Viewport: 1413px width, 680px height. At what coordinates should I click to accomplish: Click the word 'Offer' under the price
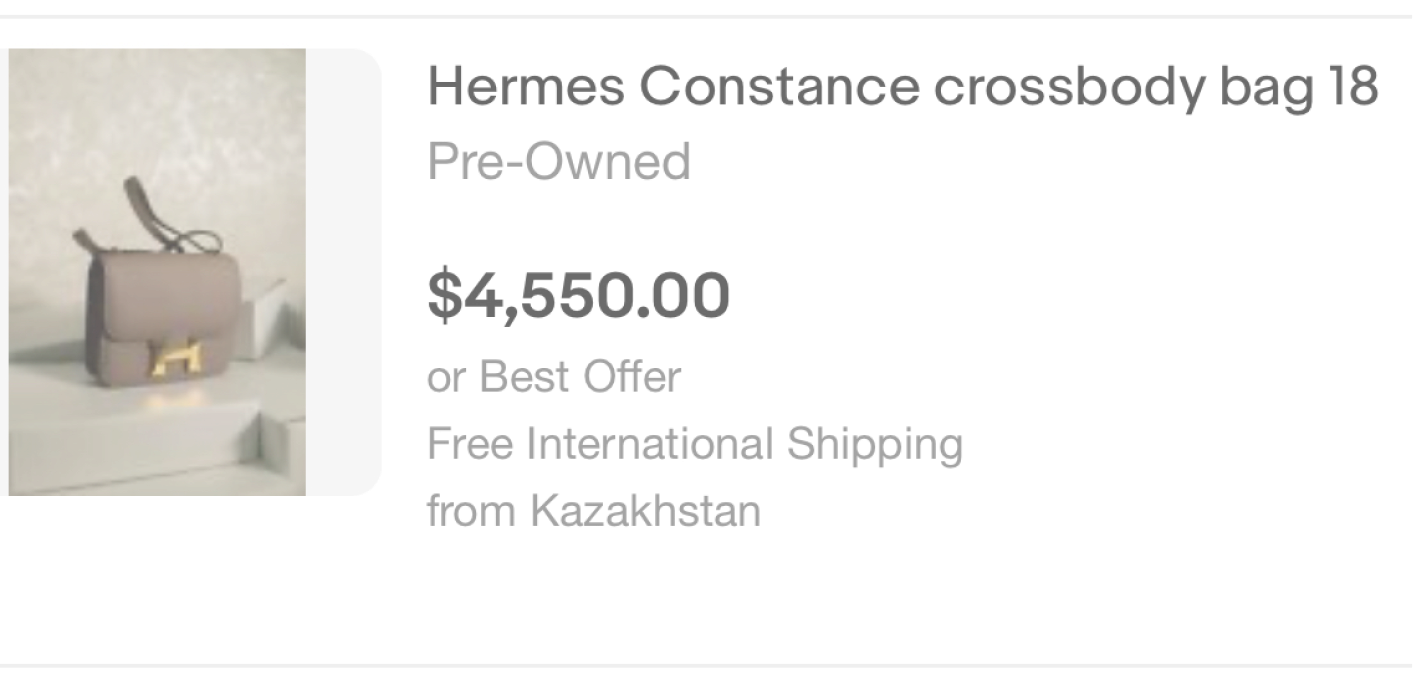click(634, 377)
